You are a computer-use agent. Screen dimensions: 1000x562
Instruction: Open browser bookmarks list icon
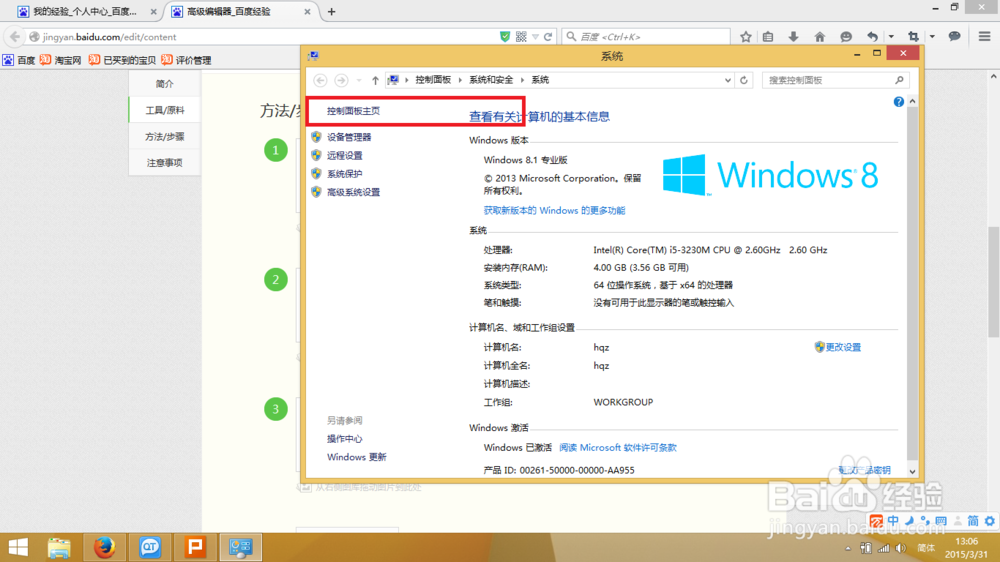[768, 37]
